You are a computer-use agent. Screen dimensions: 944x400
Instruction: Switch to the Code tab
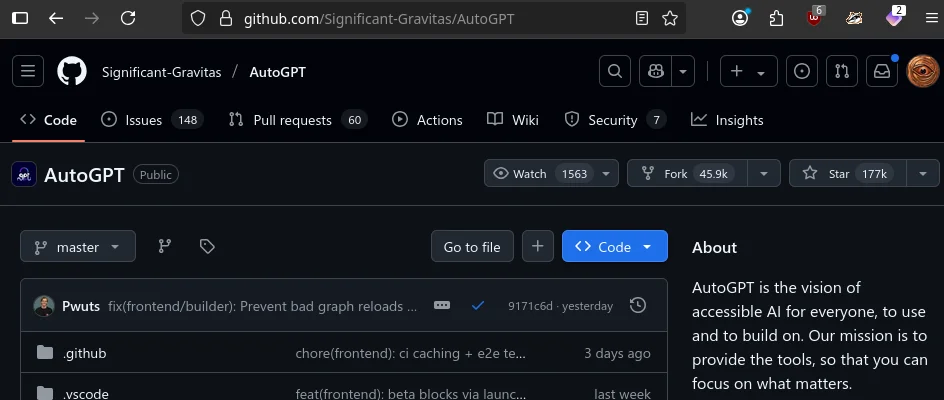coord(48,120)
